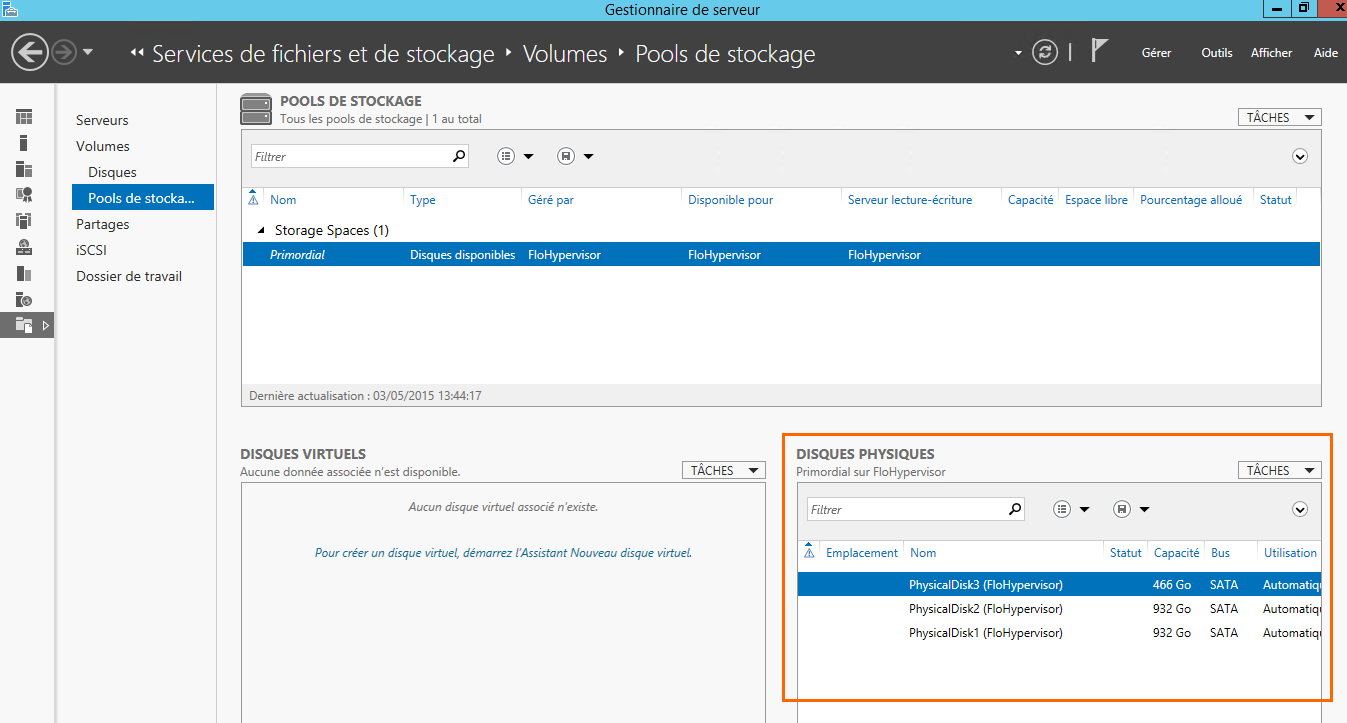
Task: Open TÂCHES dropdown for Disques physiques
Action: [1279, 471]
